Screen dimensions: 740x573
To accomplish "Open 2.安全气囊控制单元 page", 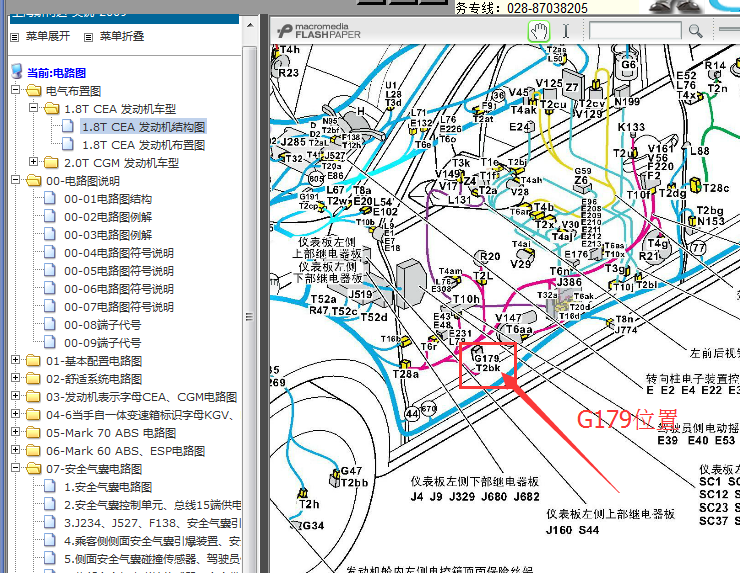I will pyautogui.click(x=152, y=505).
